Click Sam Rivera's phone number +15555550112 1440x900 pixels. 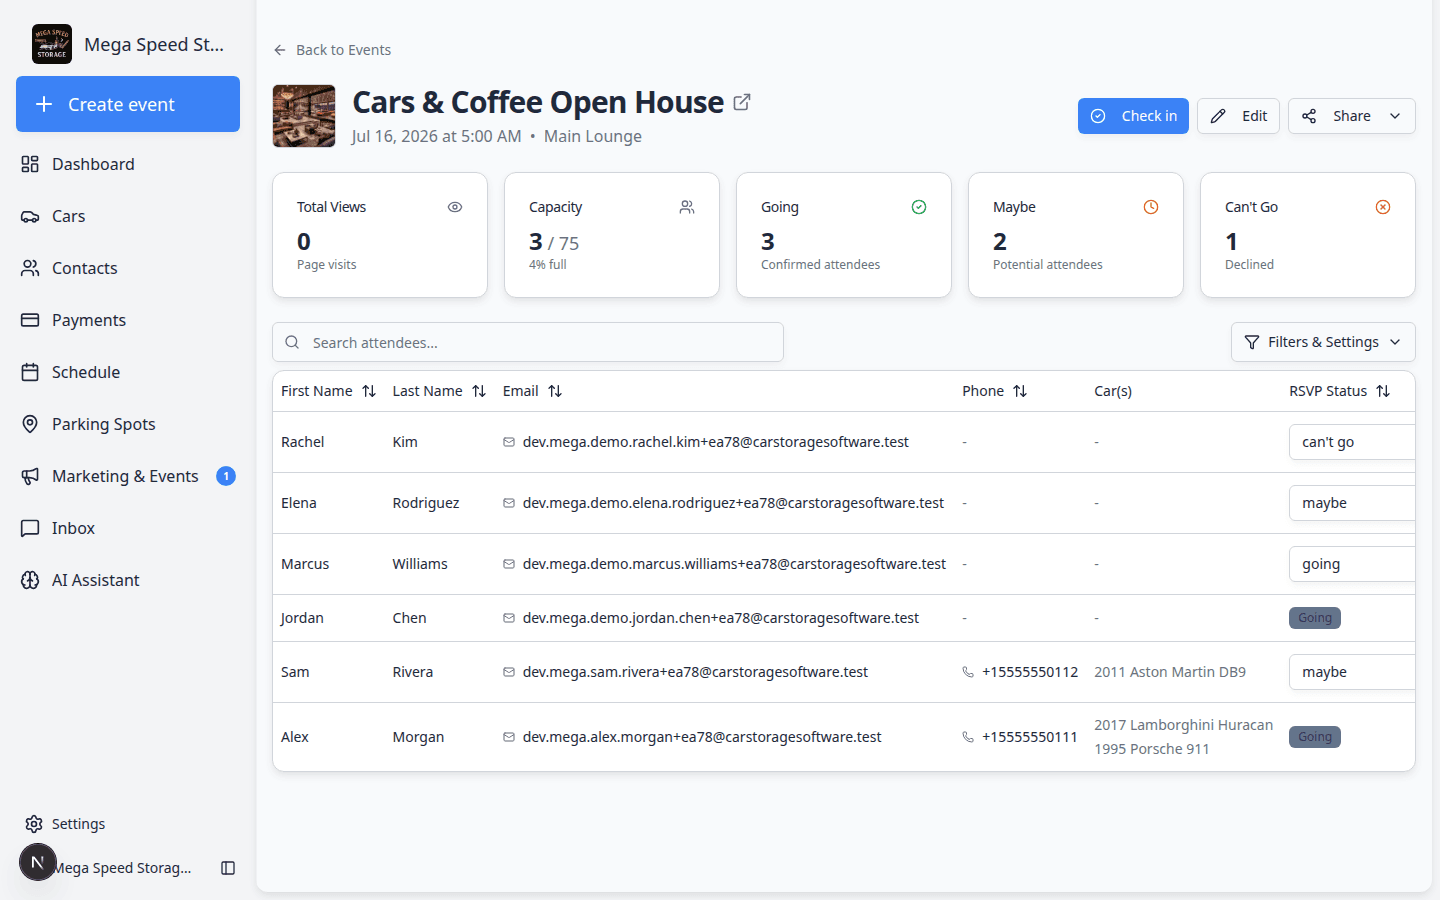(x=1030, y=672)
